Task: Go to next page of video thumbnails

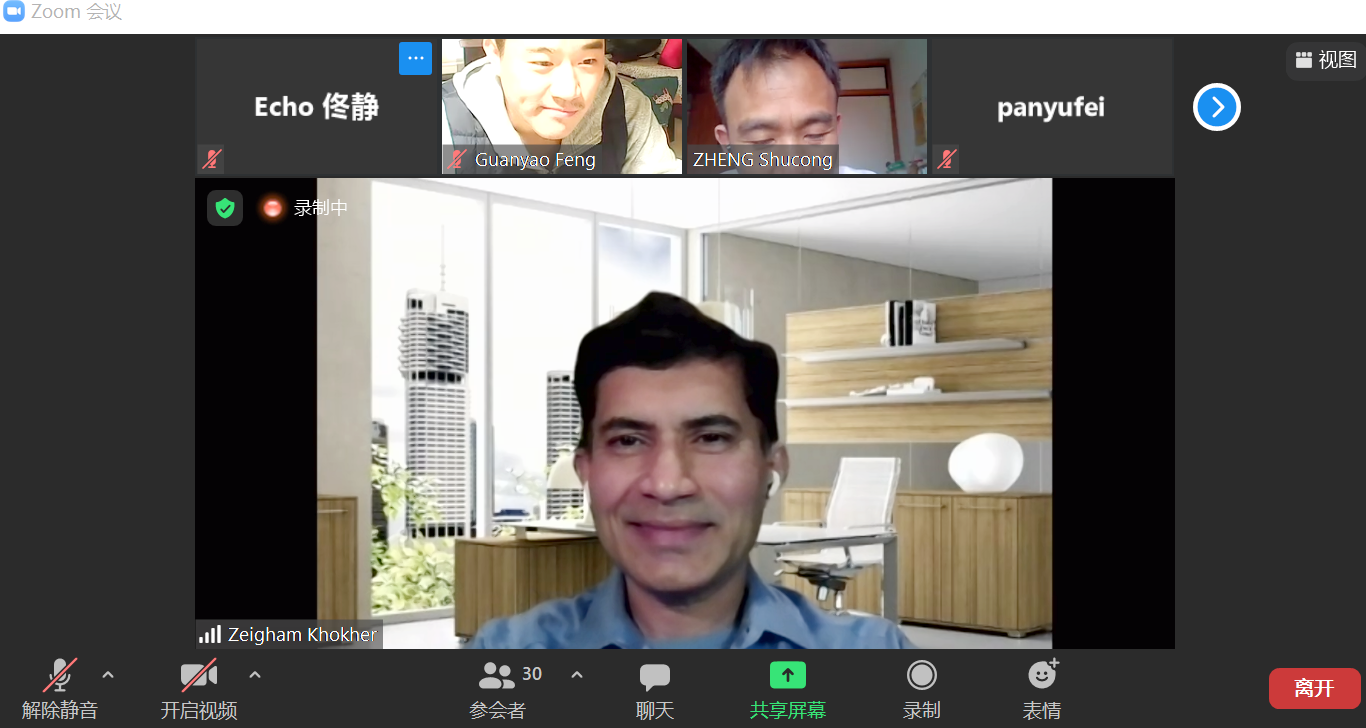Action: pos(1216,107)
